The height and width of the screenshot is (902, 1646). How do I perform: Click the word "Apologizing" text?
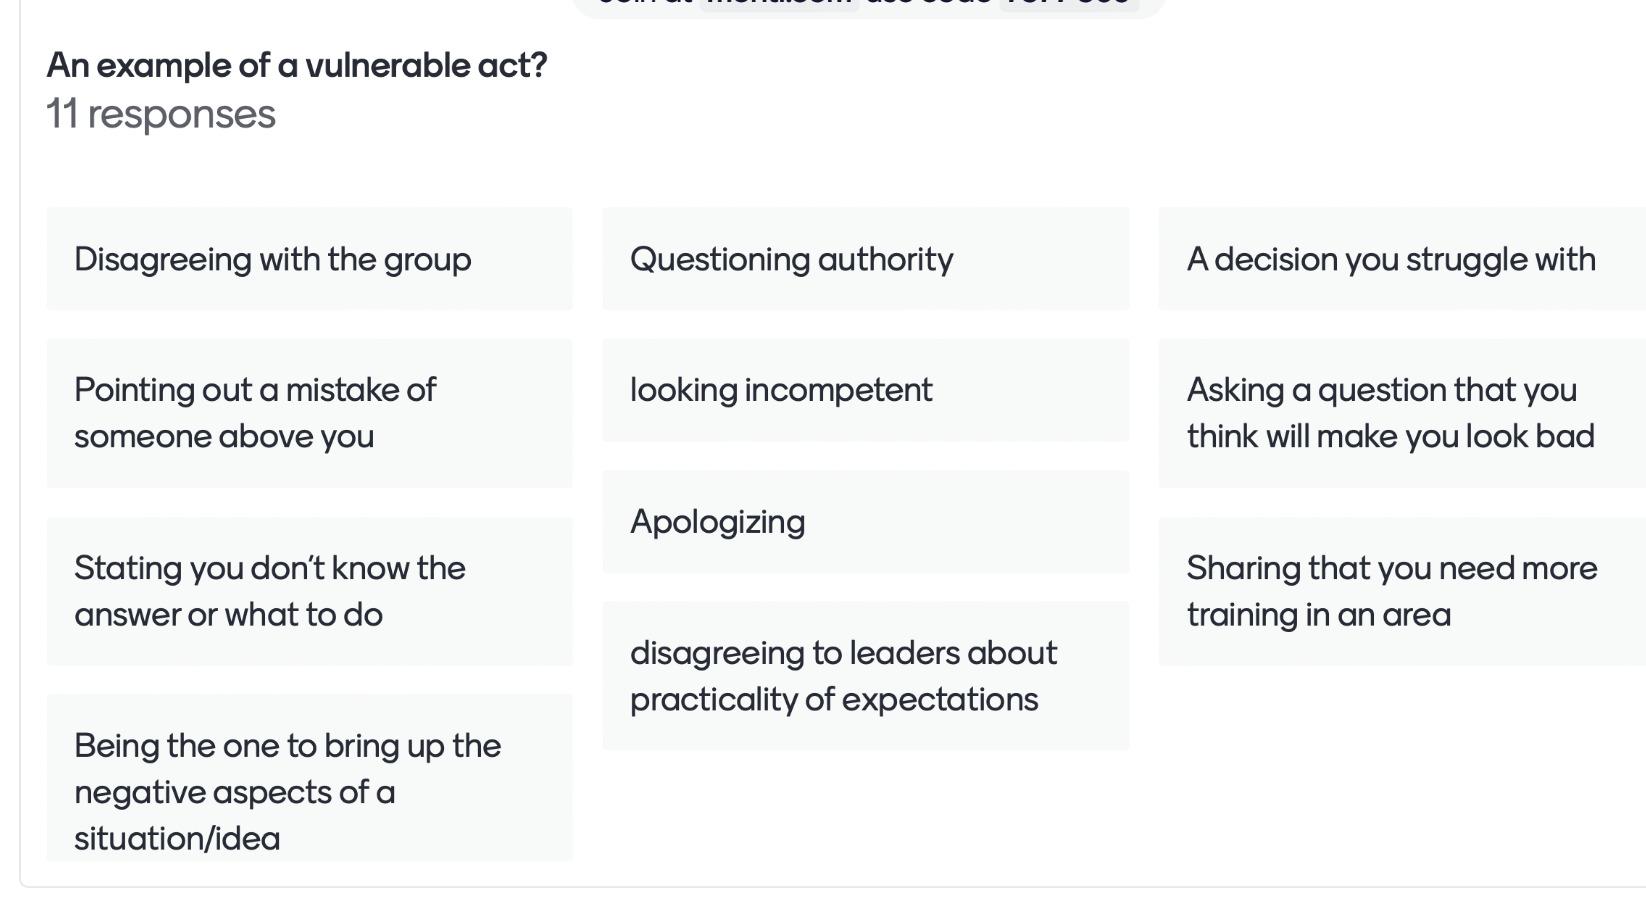pyautogui.click(x=717, y=522)
